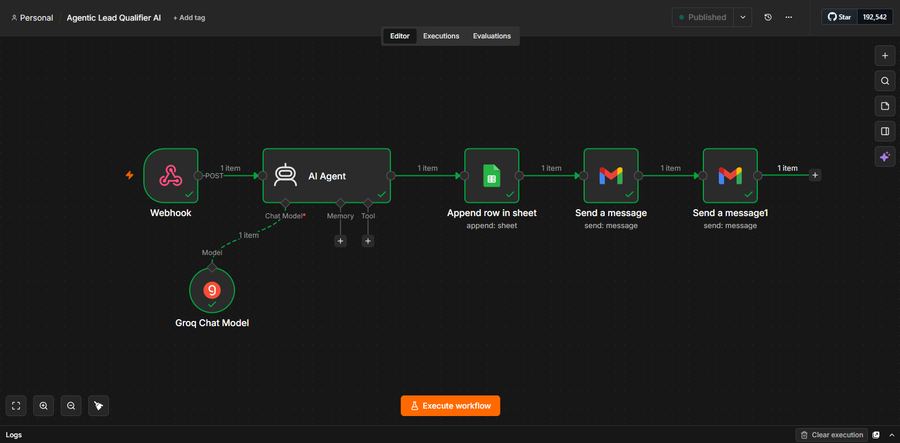Image resolution: width=900 pixels, height=443 pixels.
Task: Click the Webhook node label
Action: click(x=170, y=213)
